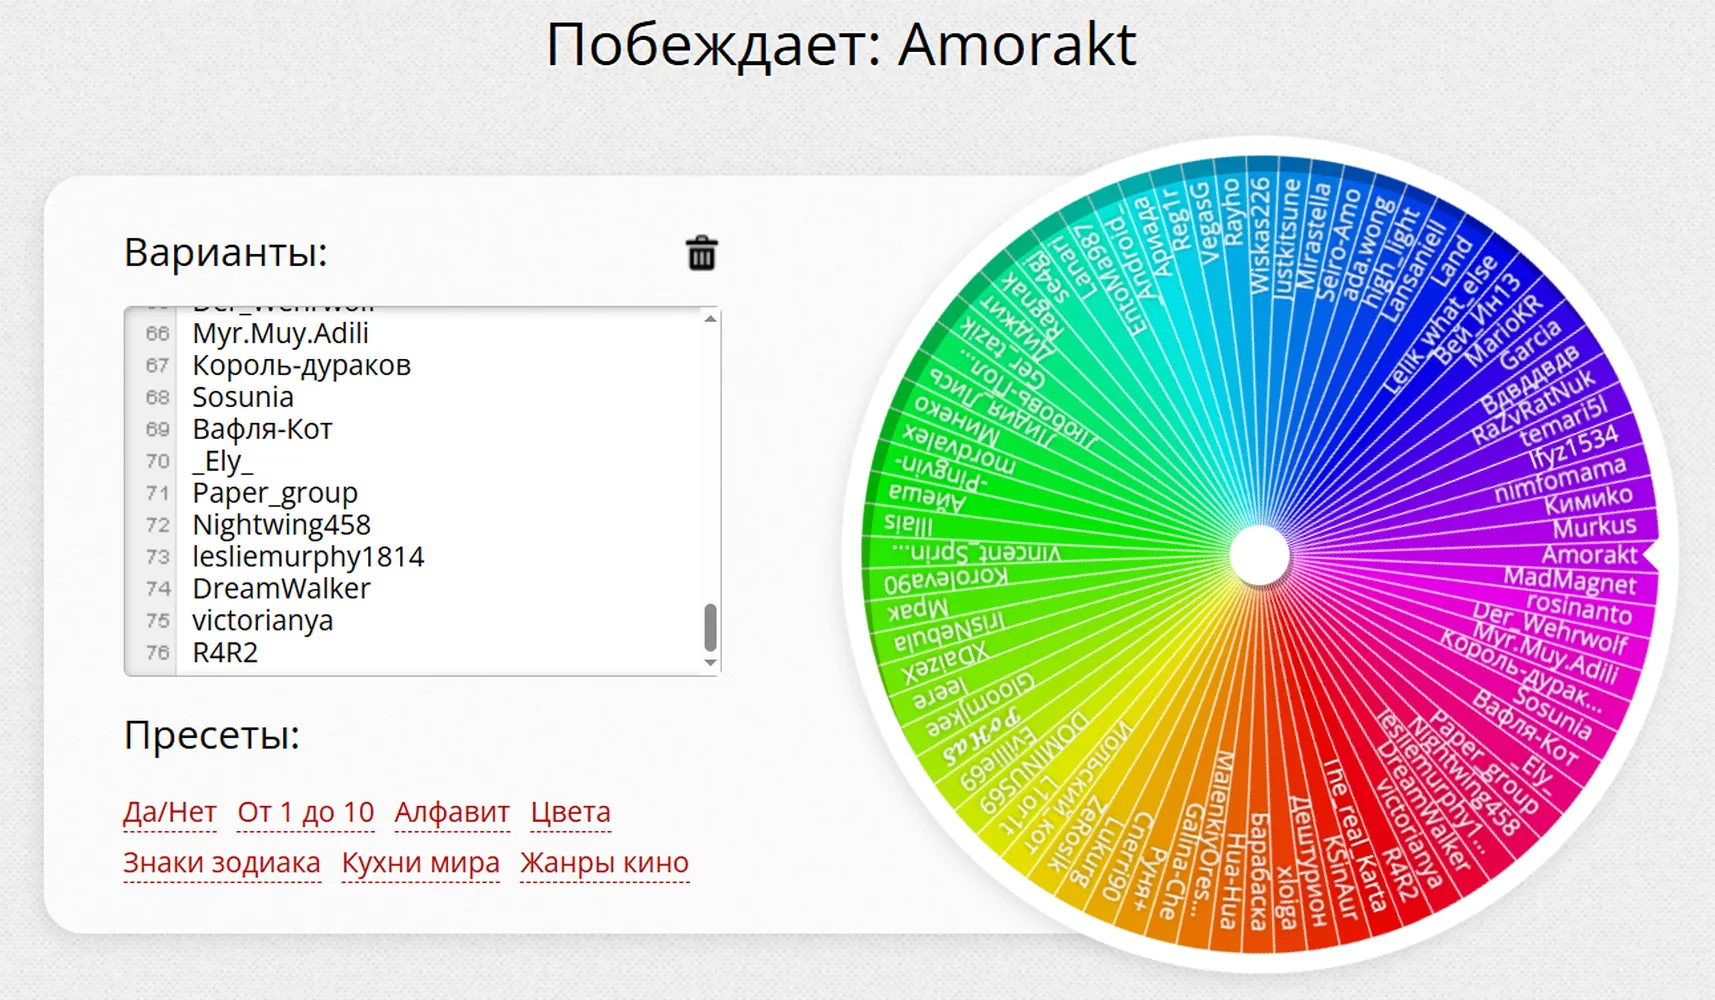This screenshot has height=1000, width=1715.
Task: Apply the Знаки зодиака preset
Action: (x=221, y=863)
